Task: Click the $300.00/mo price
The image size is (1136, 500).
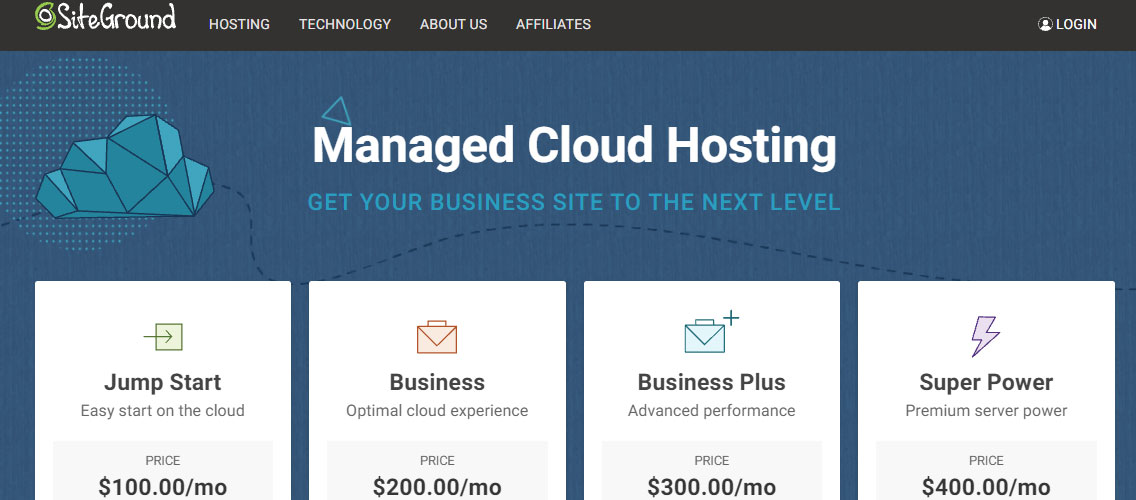Action: pos(711,487)
